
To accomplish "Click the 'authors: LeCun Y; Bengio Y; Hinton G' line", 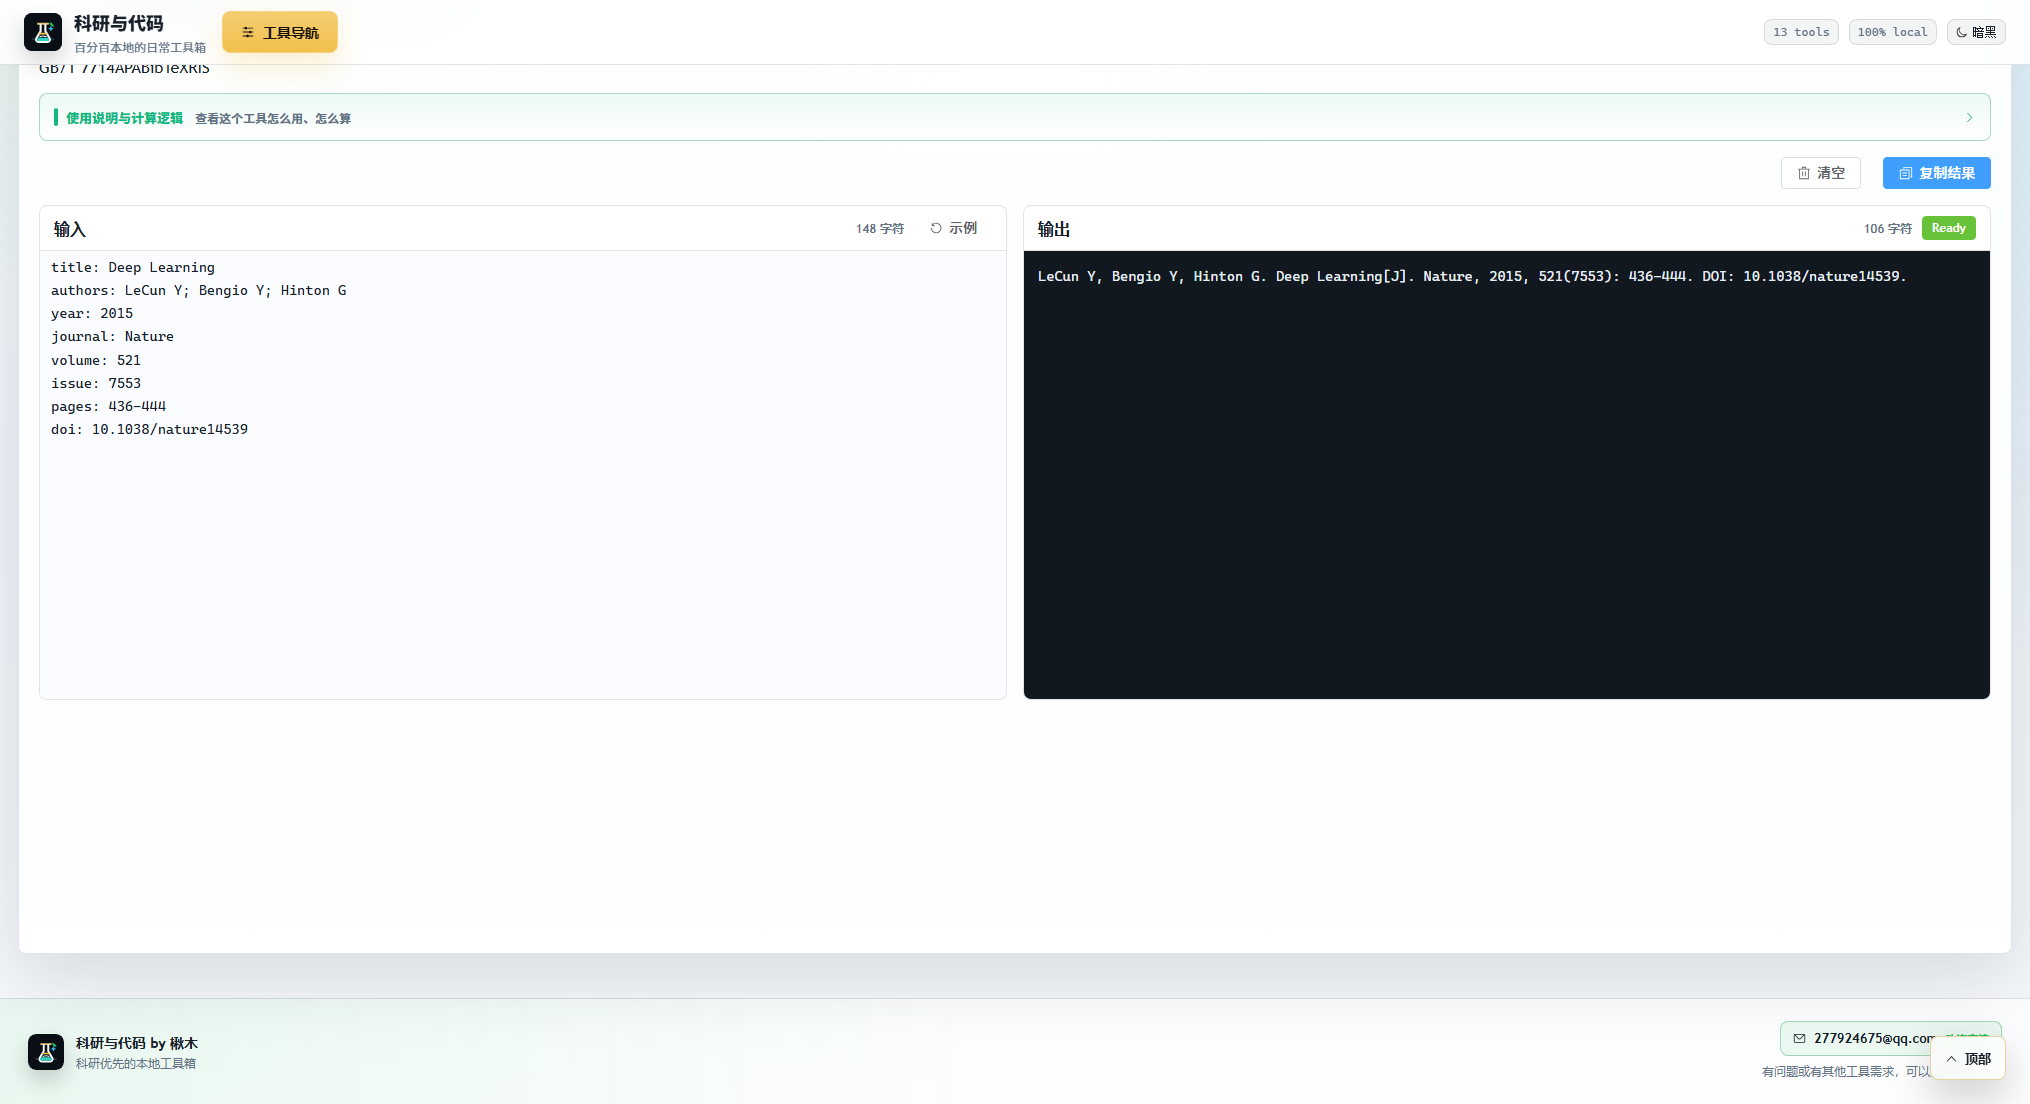I will [199, 290].
